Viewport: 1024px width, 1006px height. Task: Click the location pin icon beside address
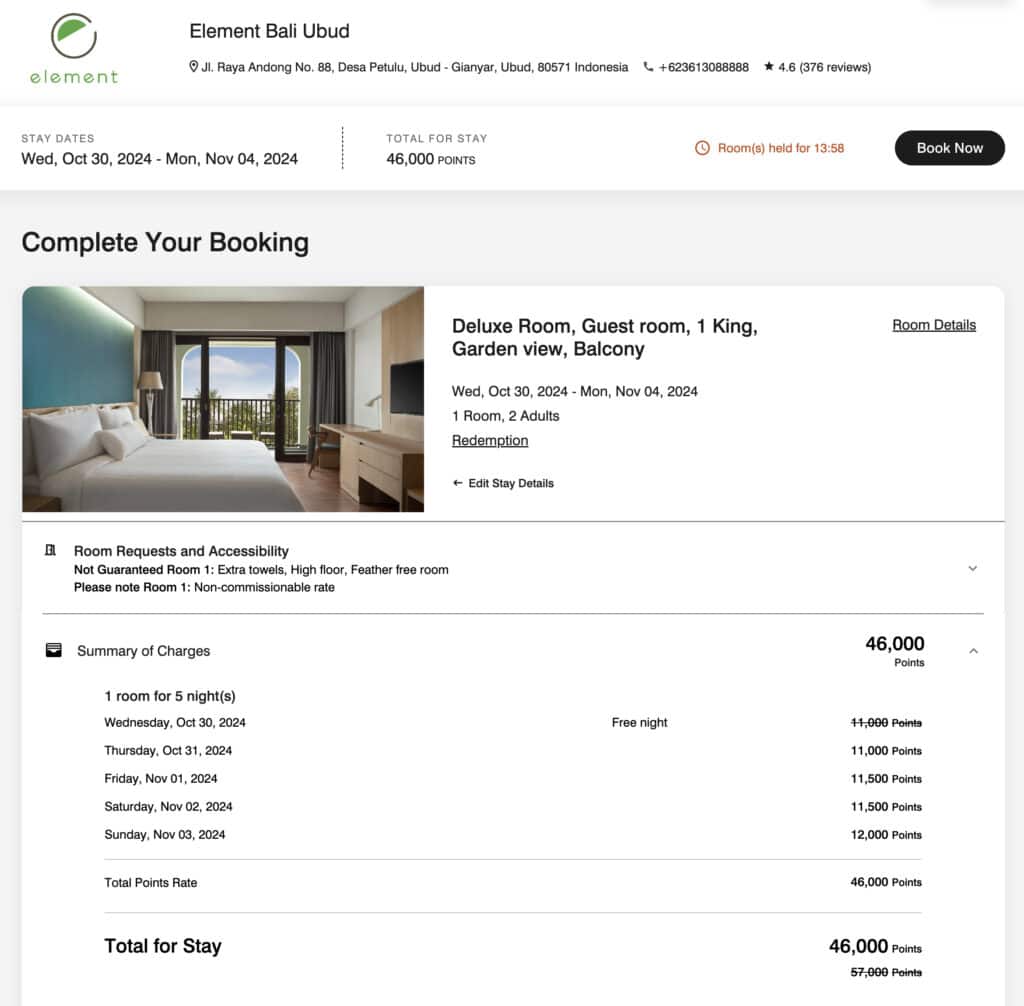pyautogui.click(x=194, y=67)
